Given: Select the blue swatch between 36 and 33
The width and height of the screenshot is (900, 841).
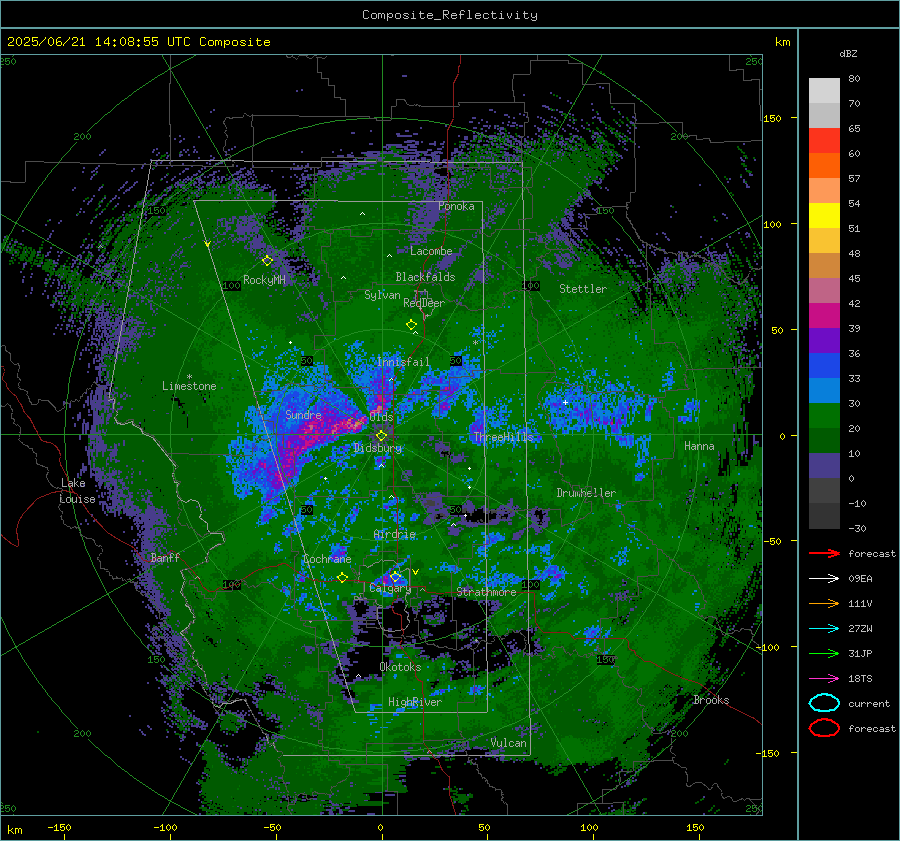Looking at the screenshot, I should pos(824,366).
